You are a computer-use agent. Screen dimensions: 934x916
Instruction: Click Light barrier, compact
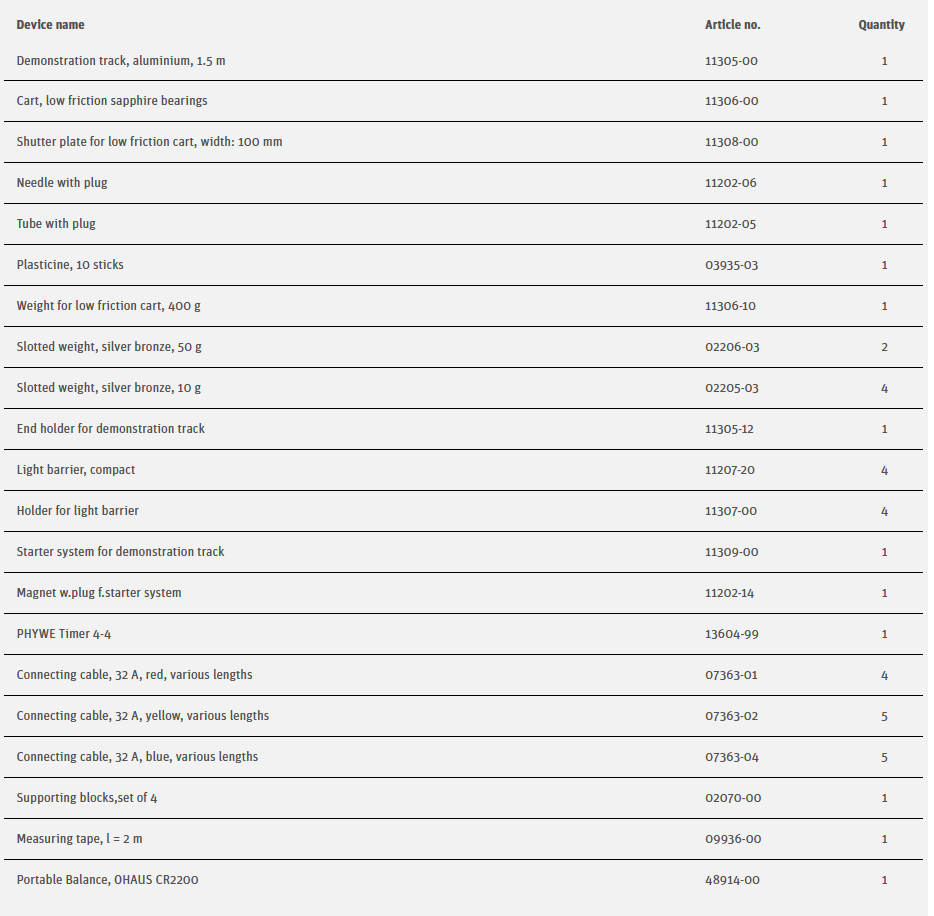pyautogui.click(x=76, y=470)
